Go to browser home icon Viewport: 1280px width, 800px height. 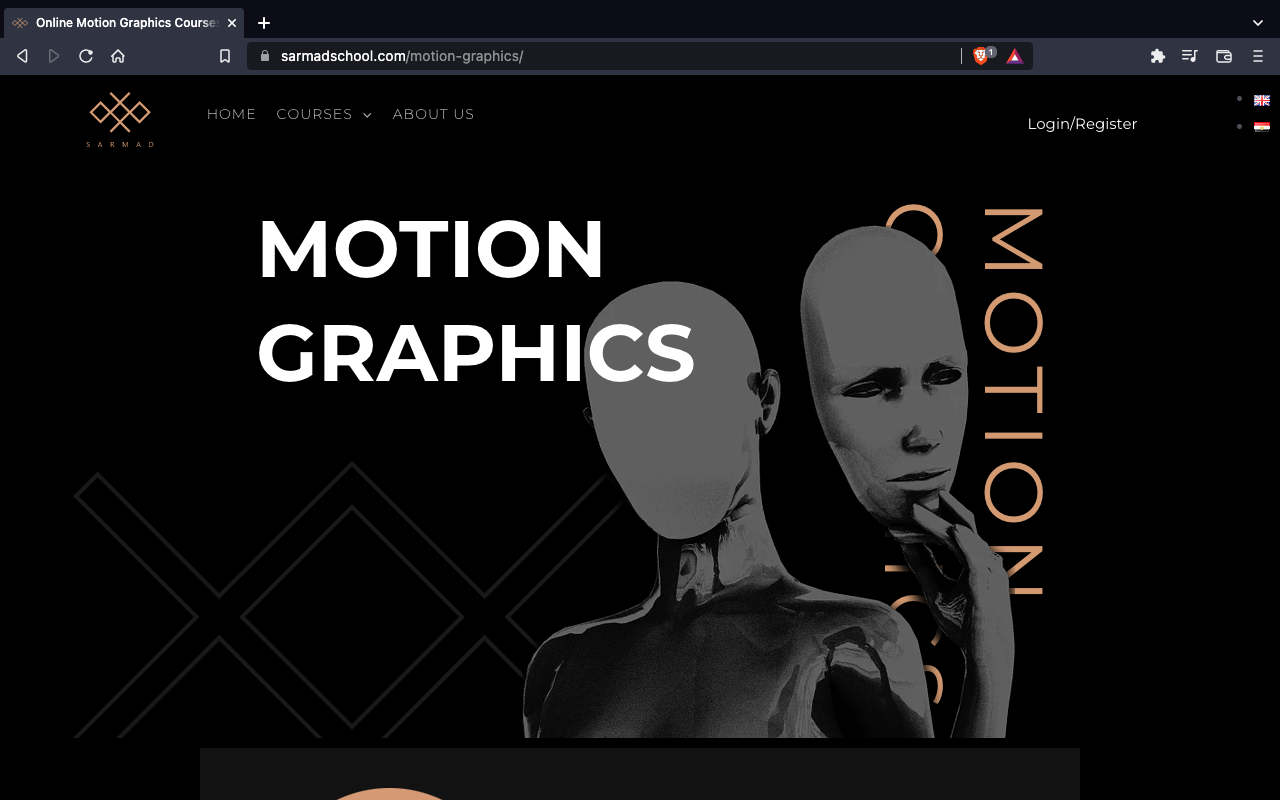[x=118, y=56]
